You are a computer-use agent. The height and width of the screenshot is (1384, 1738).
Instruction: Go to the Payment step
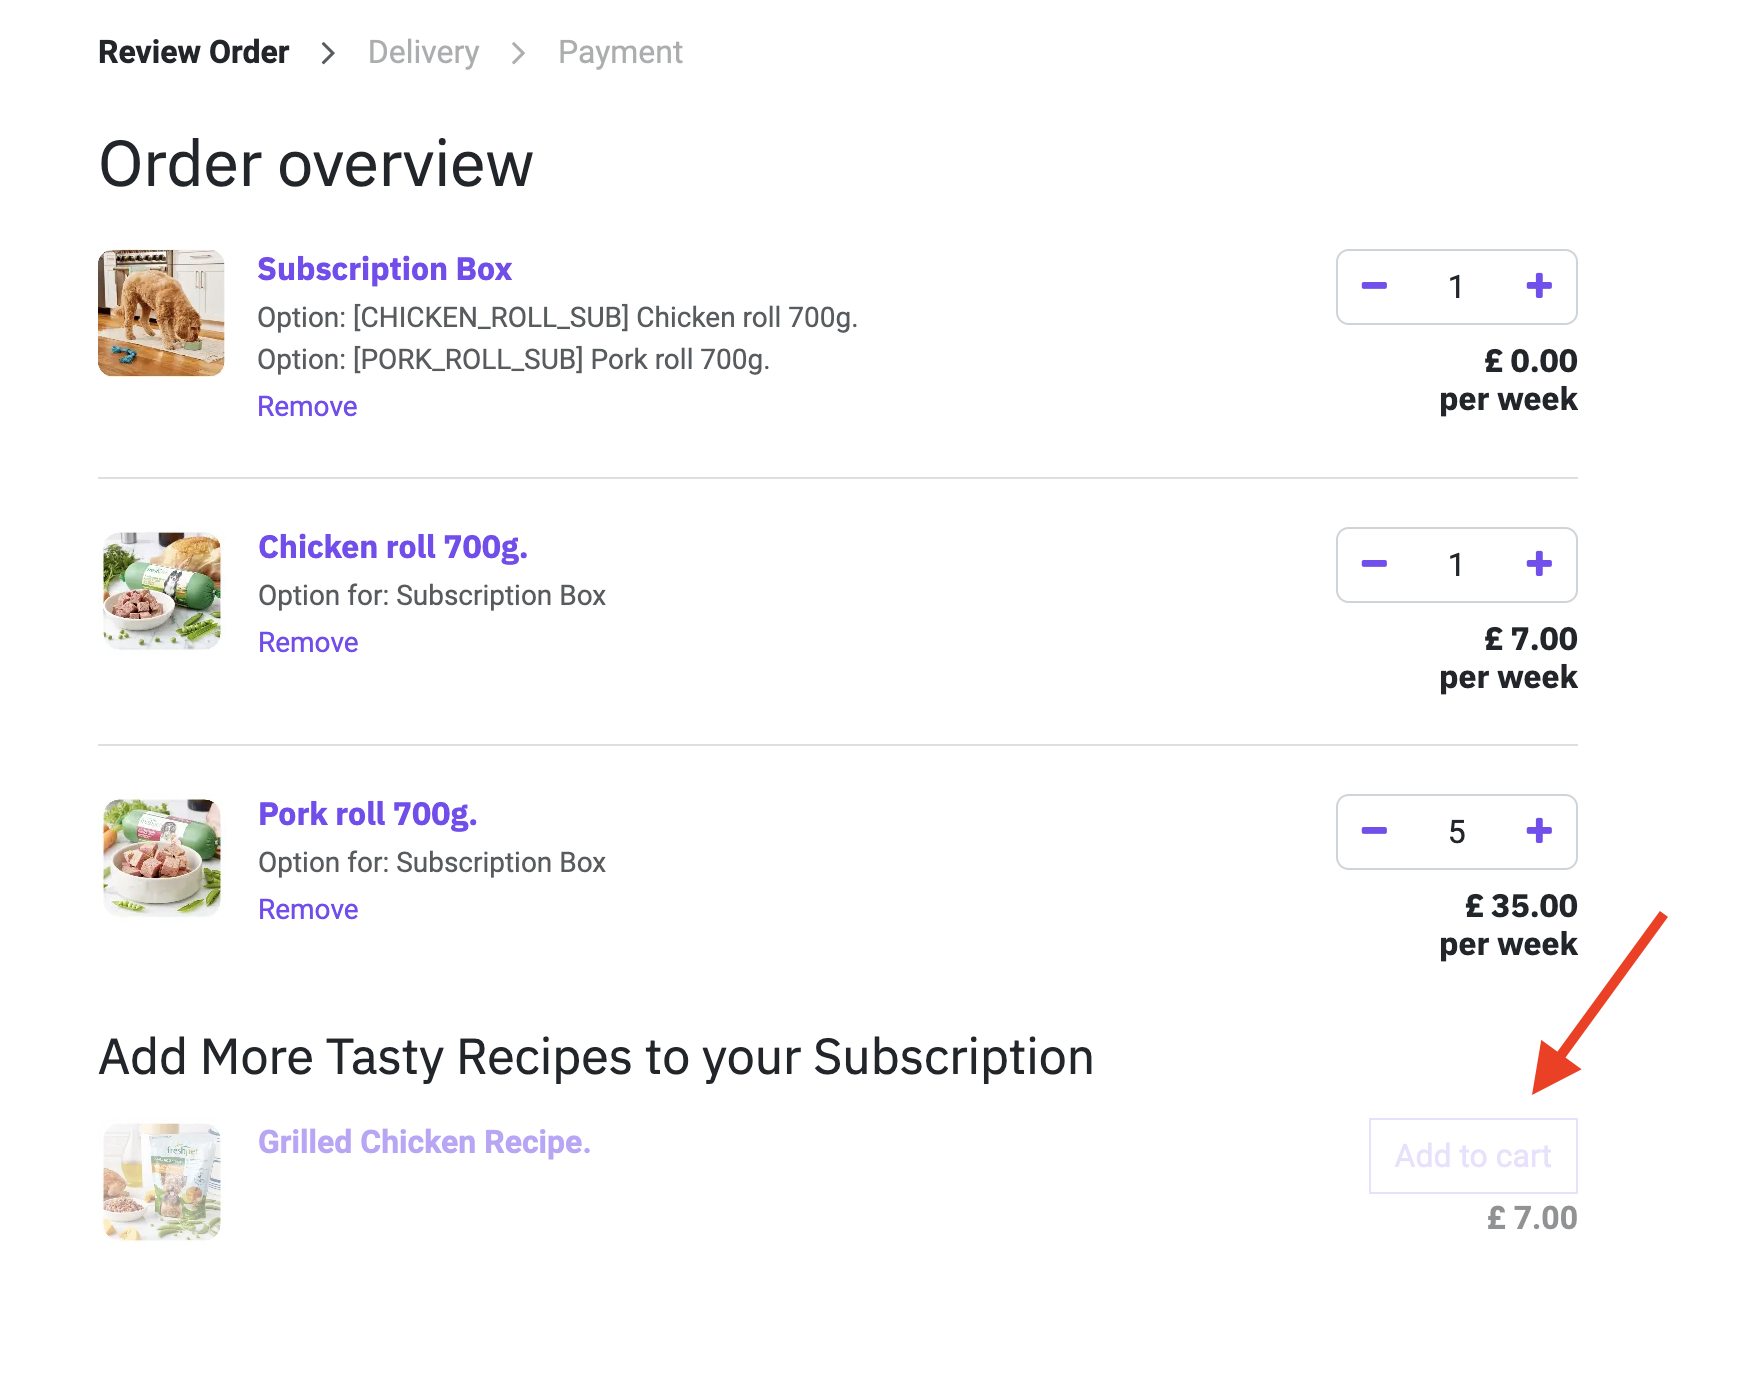click(620, 52)
